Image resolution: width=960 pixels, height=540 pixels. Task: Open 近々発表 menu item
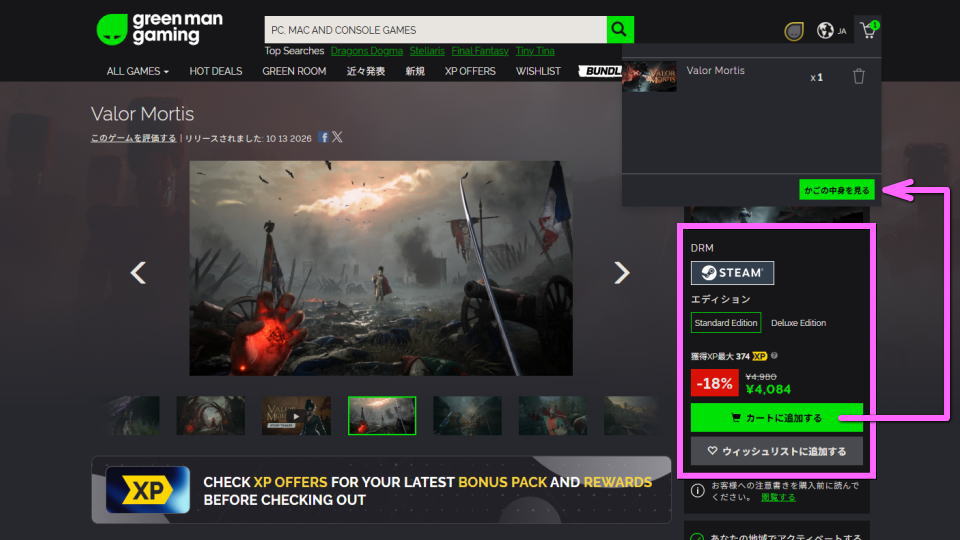366,71
